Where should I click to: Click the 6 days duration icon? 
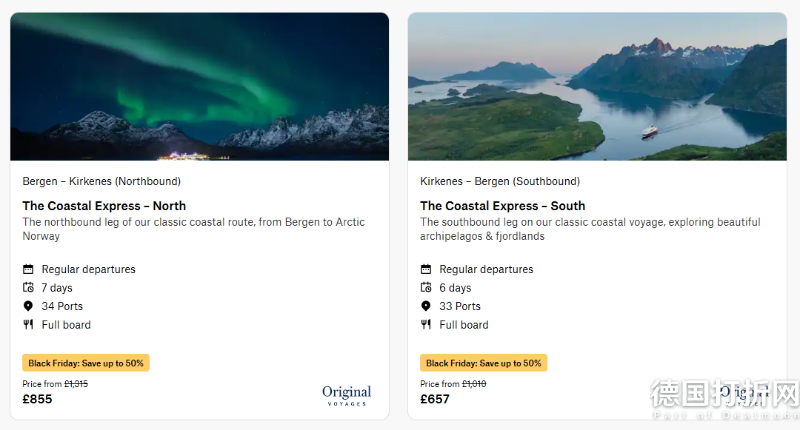tap(426, 288)
